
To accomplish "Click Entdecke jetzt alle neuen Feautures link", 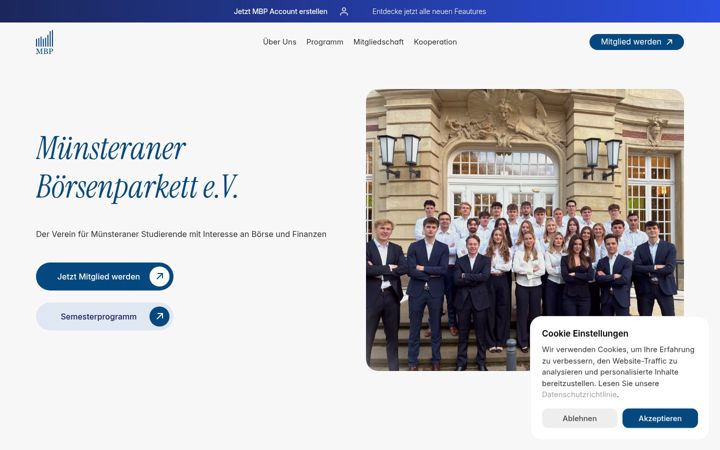I will 429,11.
